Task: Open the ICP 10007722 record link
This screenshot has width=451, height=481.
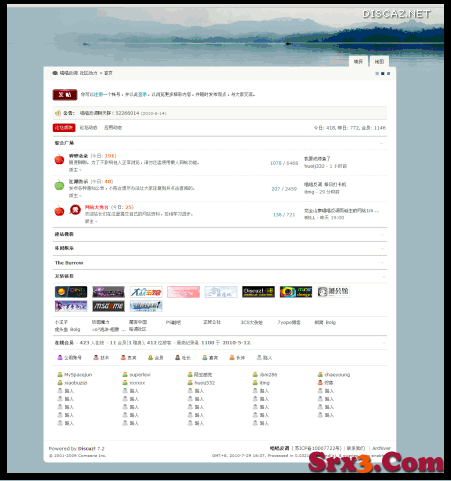Action: point(318,448)
